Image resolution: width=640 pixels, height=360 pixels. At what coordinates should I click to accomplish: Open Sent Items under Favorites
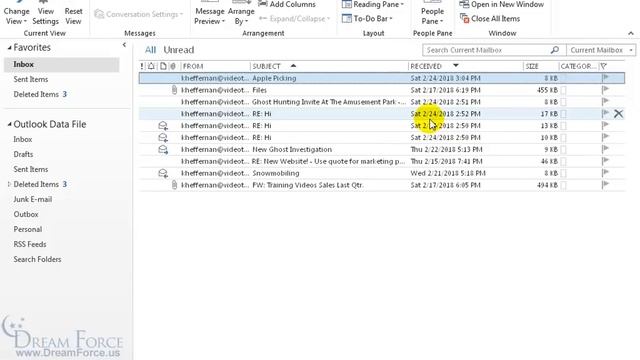coord(31,79)
